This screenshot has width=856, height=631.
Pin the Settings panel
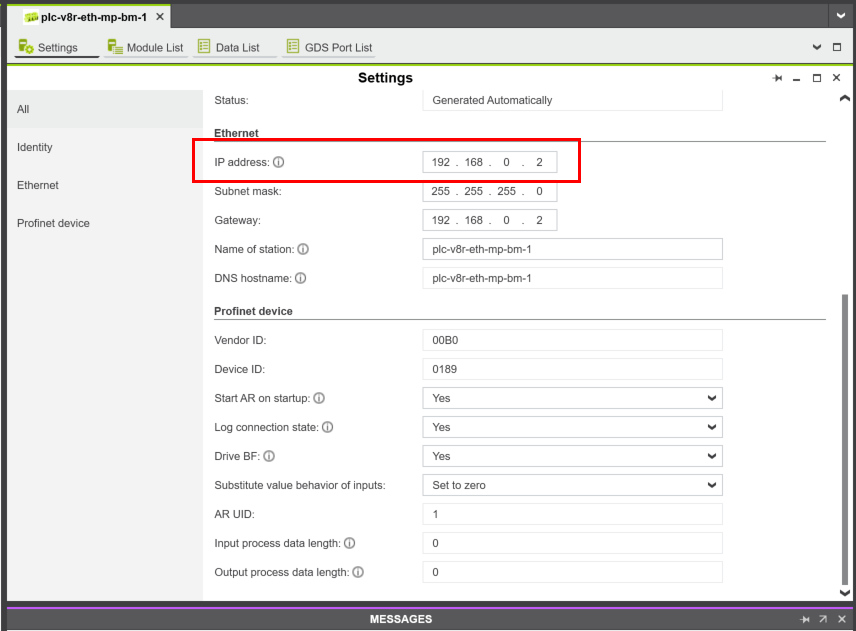777,79
